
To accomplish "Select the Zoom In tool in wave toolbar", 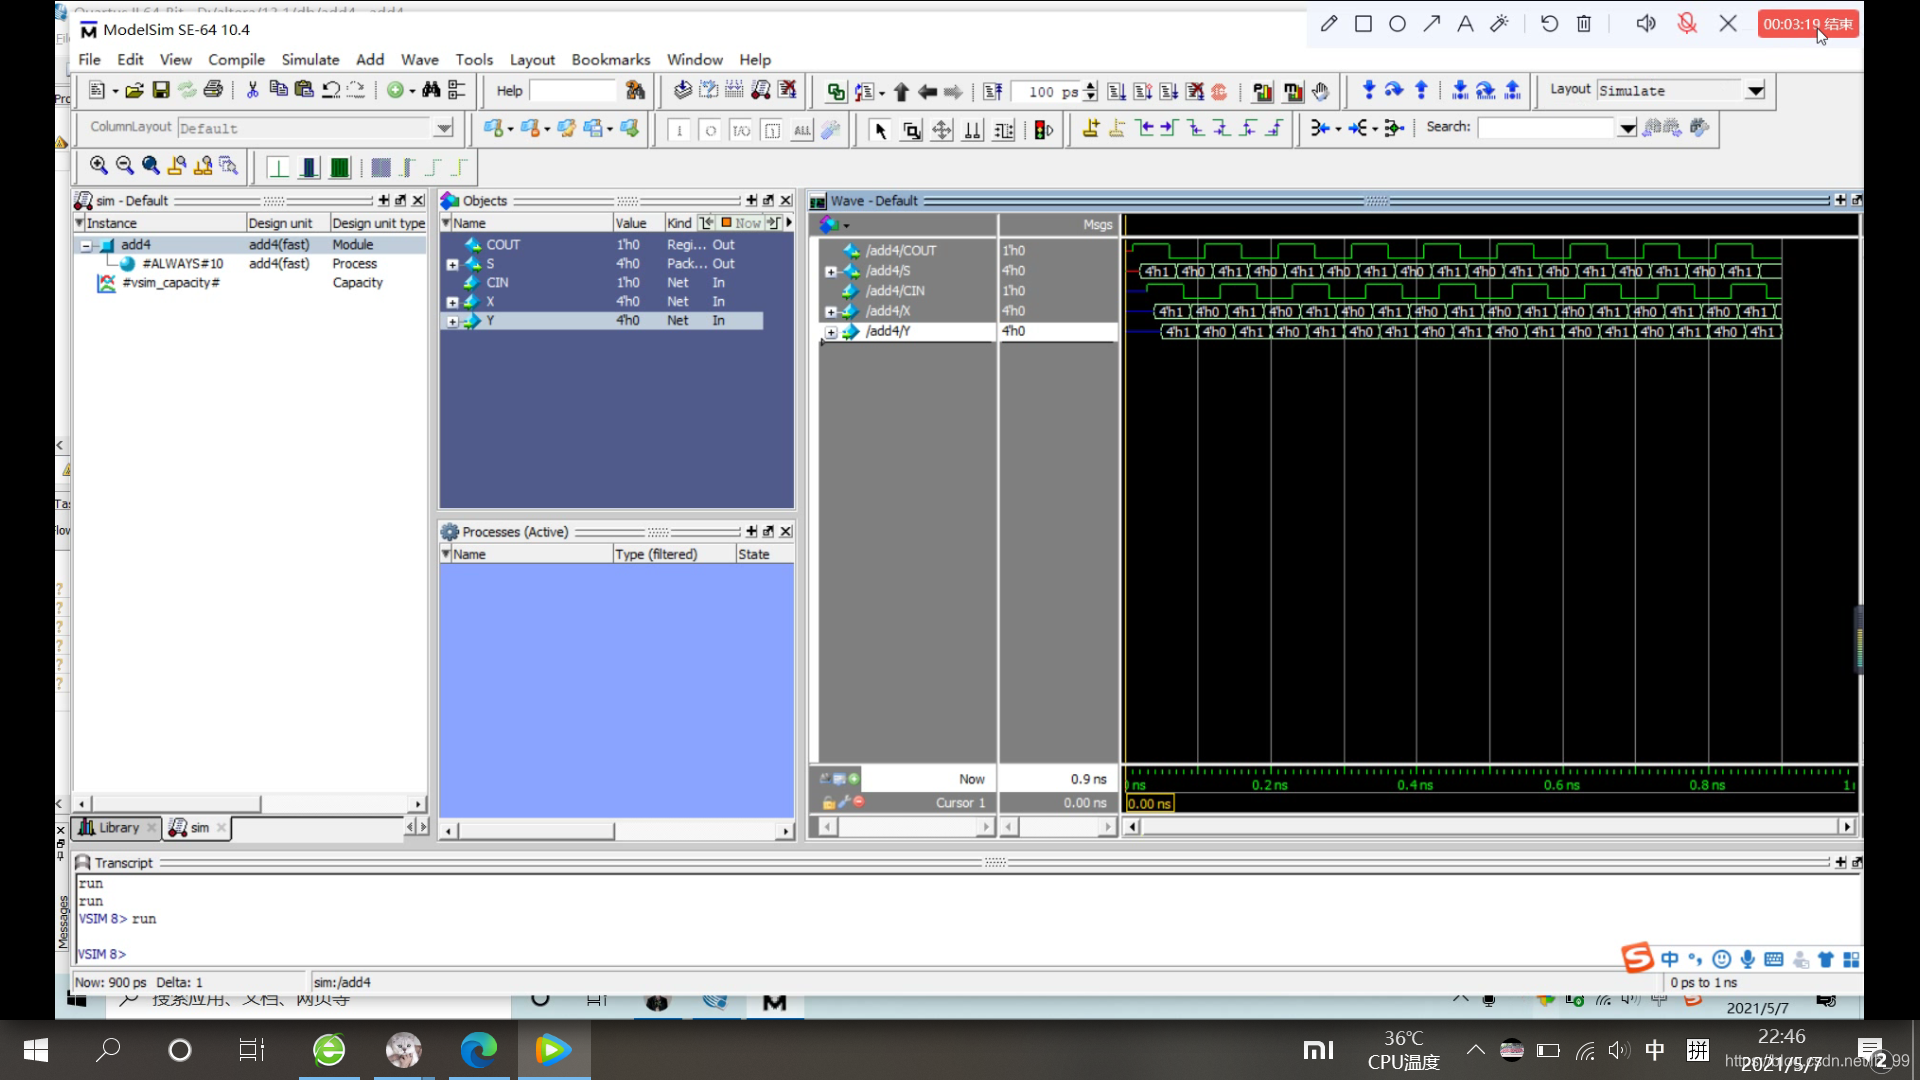I will [98, 165].
